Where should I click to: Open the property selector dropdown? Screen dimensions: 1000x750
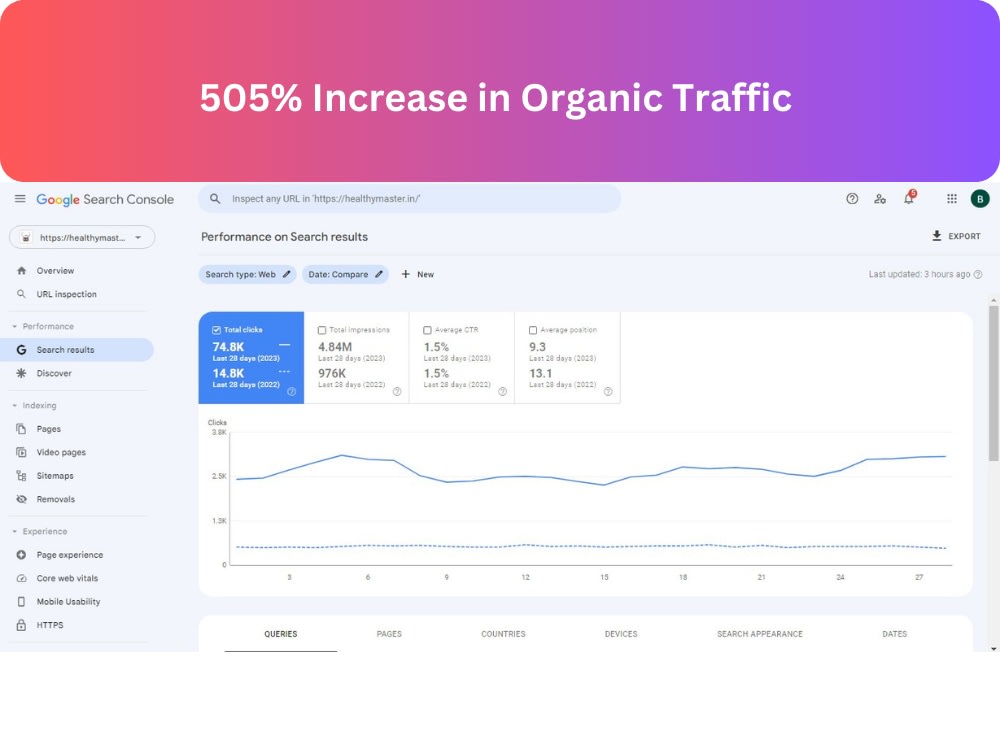click(x=82, y=237)
